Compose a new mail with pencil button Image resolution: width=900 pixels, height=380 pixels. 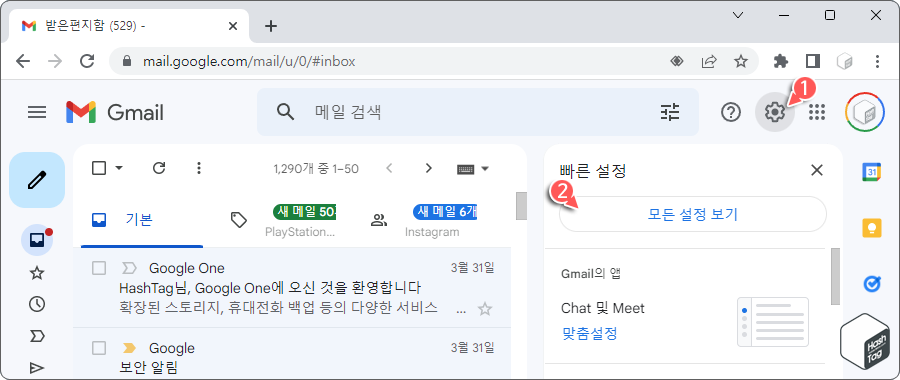[x=37, y=180]
